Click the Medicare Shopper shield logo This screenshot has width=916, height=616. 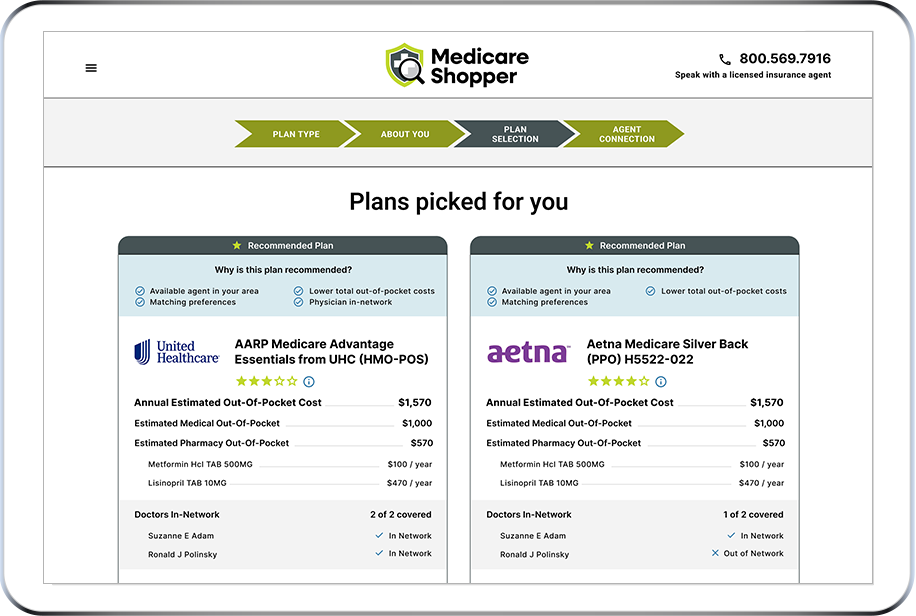pyautogui.click(x=405, y=65)
